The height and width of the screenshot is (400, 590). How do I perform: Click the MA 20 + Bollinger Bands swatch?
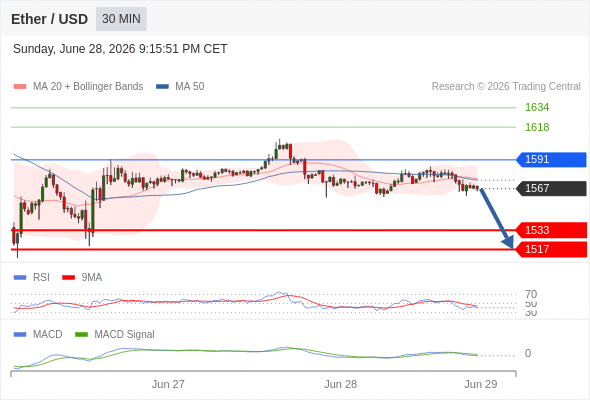[x=20, y=87]
